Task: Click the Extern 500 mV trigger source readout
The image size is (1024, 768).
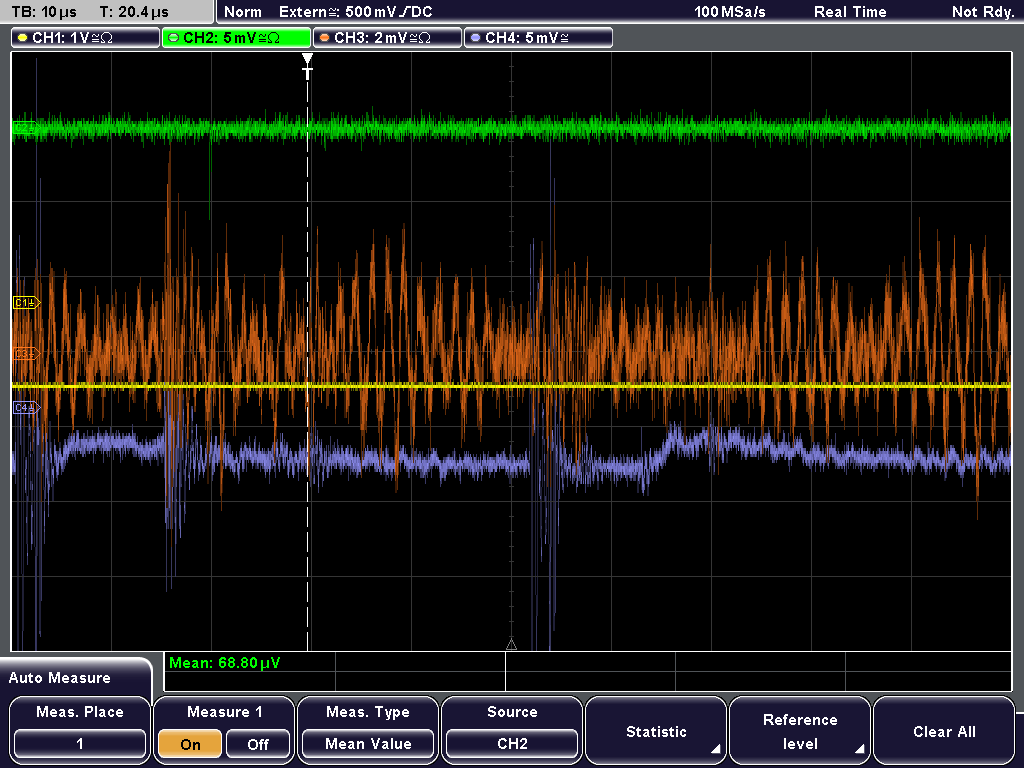Action: [x=355, y=12]
